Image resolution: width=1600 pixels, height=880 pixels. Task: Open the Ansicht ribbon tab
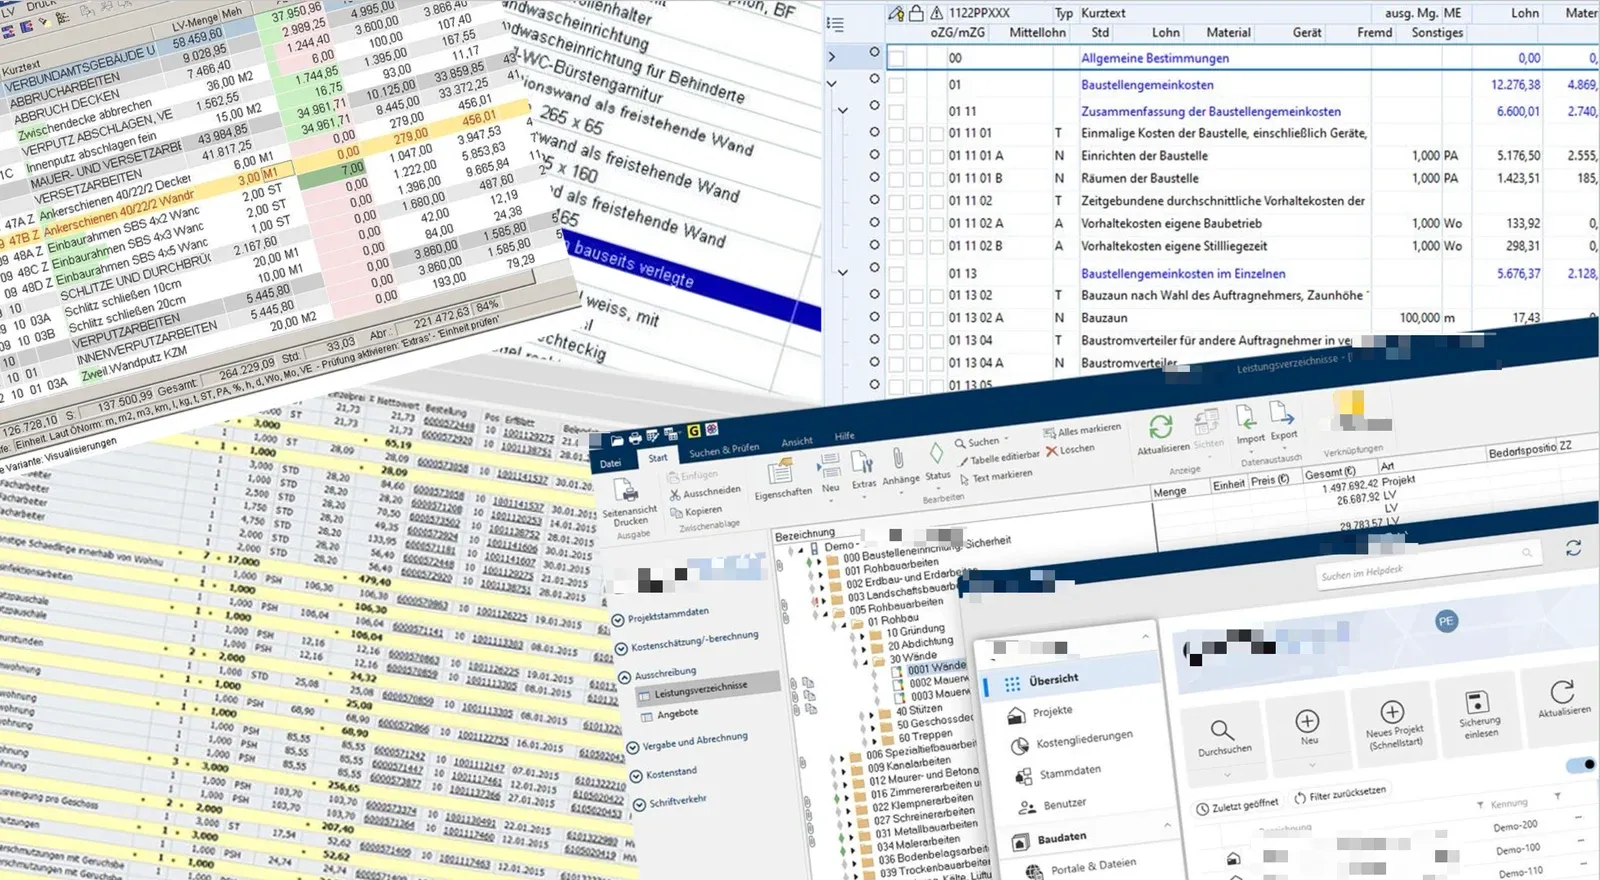797,442
